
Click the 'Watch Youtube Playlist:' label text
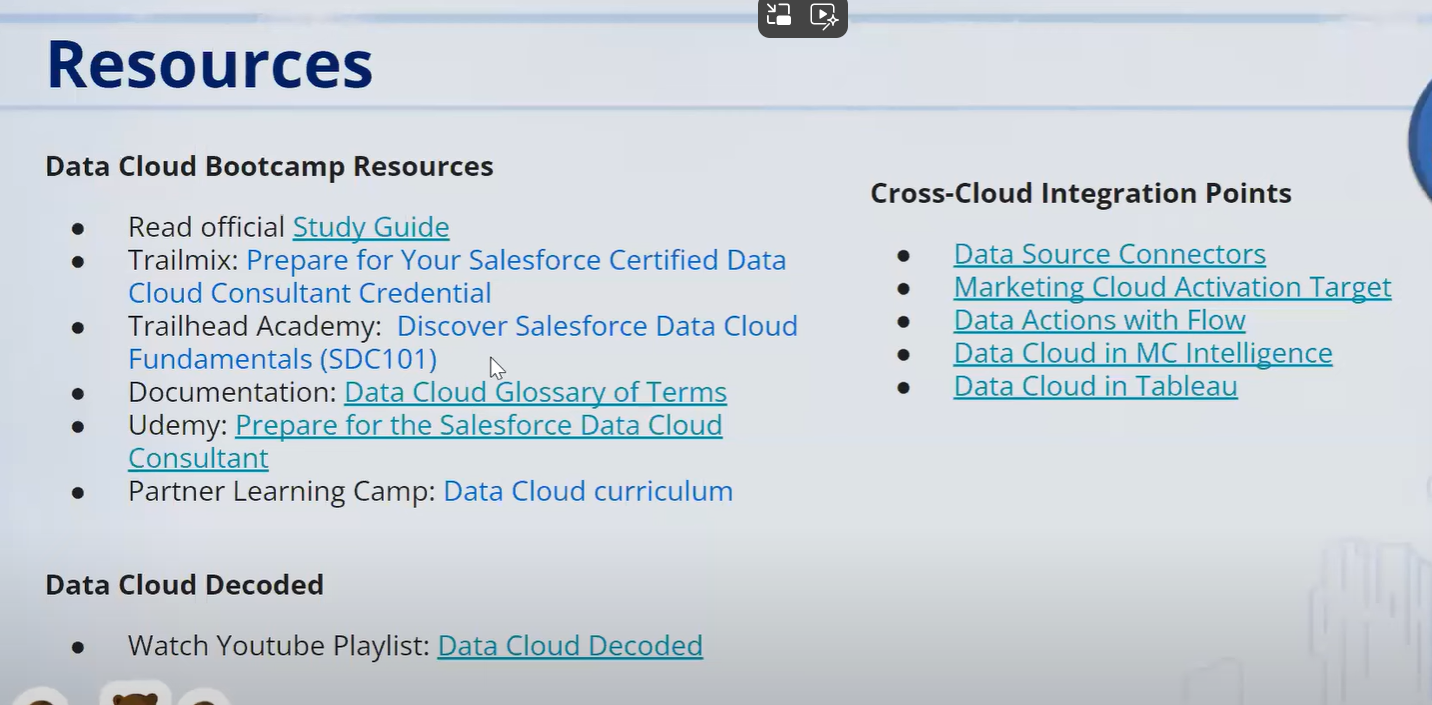tap(279, 646)
